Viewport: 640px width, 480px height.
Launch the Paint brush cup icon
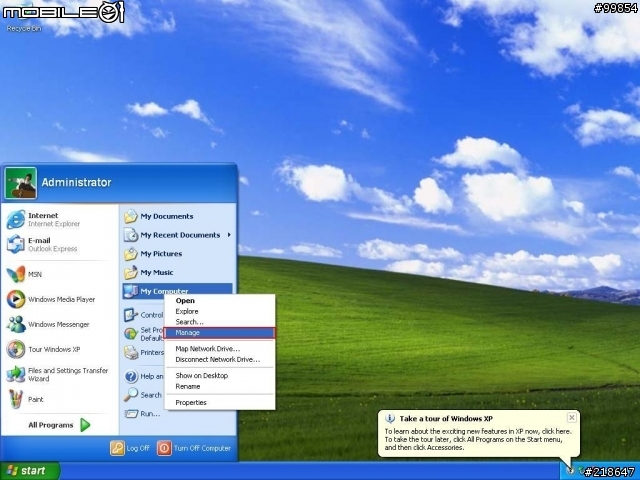[16, 399]
